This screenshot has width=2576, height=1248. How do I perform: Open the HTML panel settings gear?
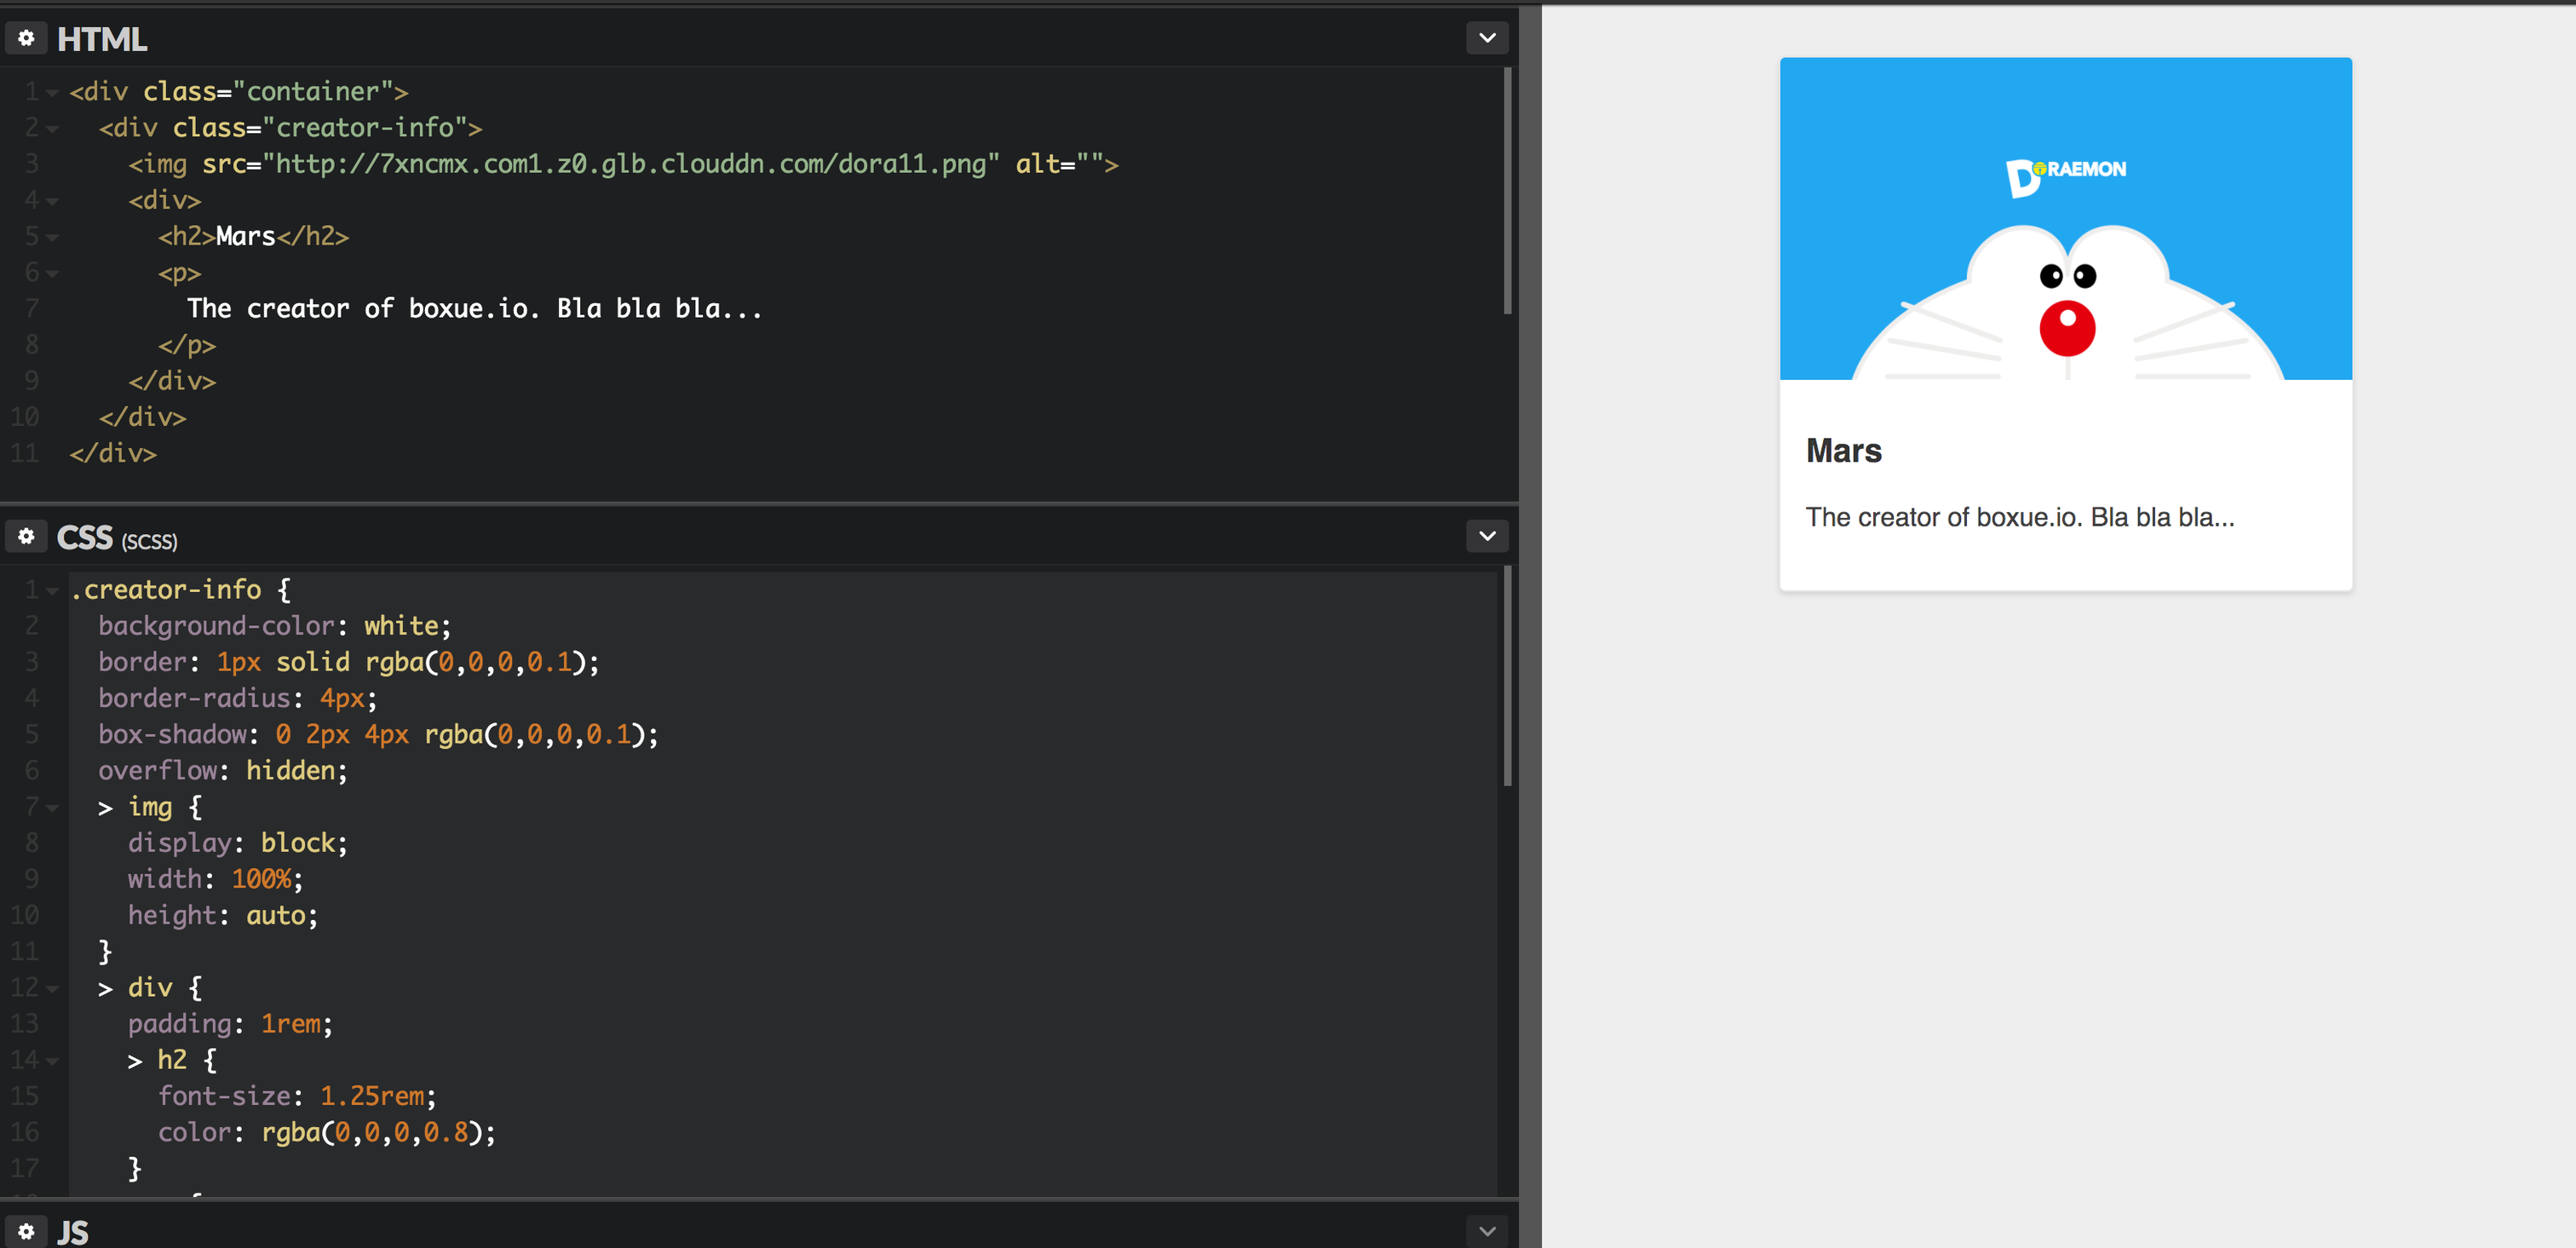pyautogui.click(x=26, y=38)
